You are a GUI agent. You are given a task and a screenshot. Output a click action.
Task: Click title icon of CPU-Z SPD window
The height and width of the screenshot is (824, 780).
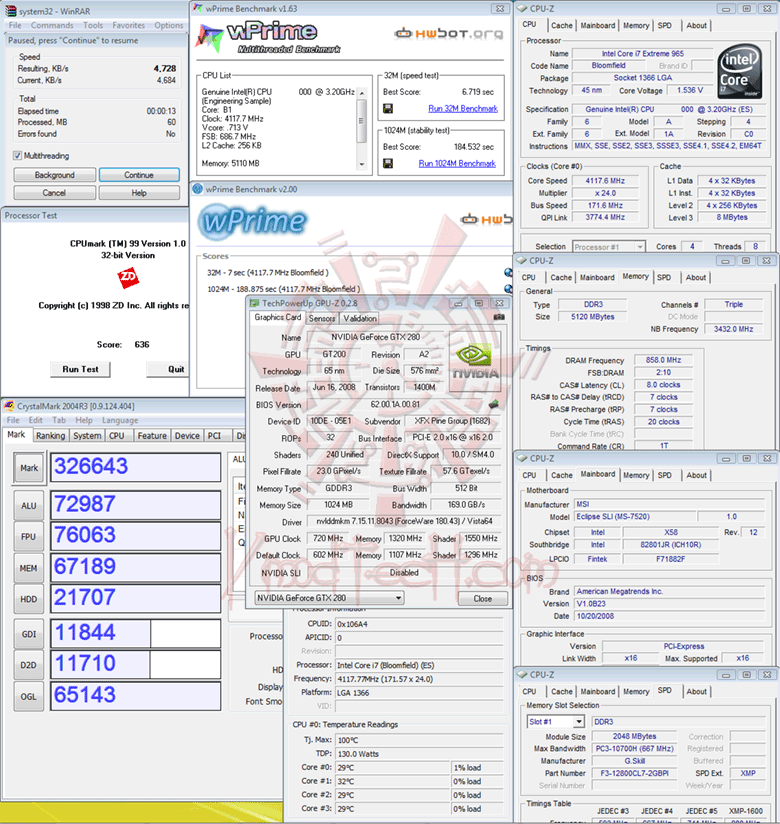521,675
